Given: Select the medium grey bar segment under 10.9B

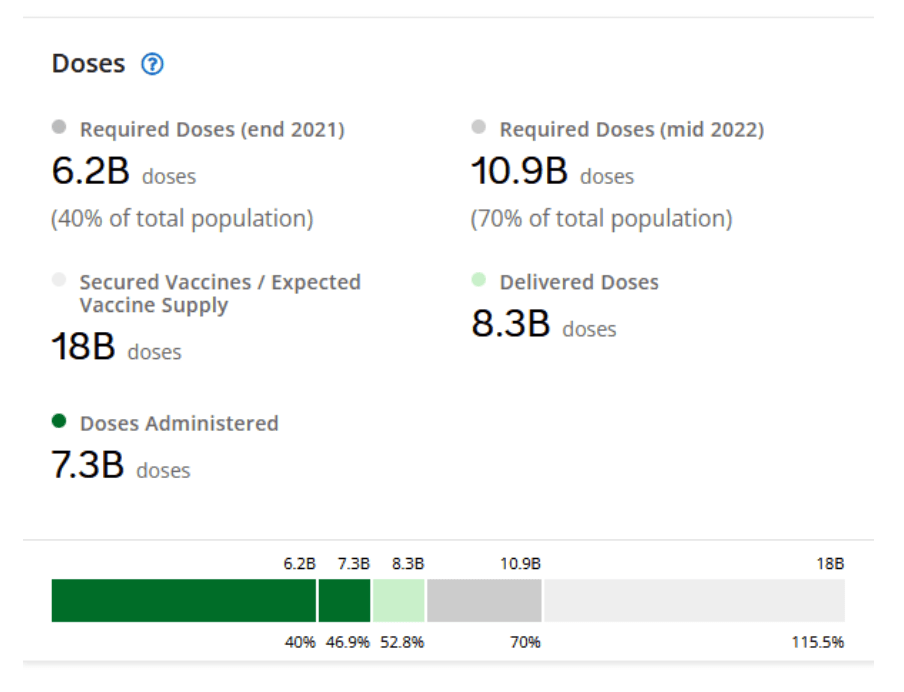Looking at the screenshot, I should 484,600.
